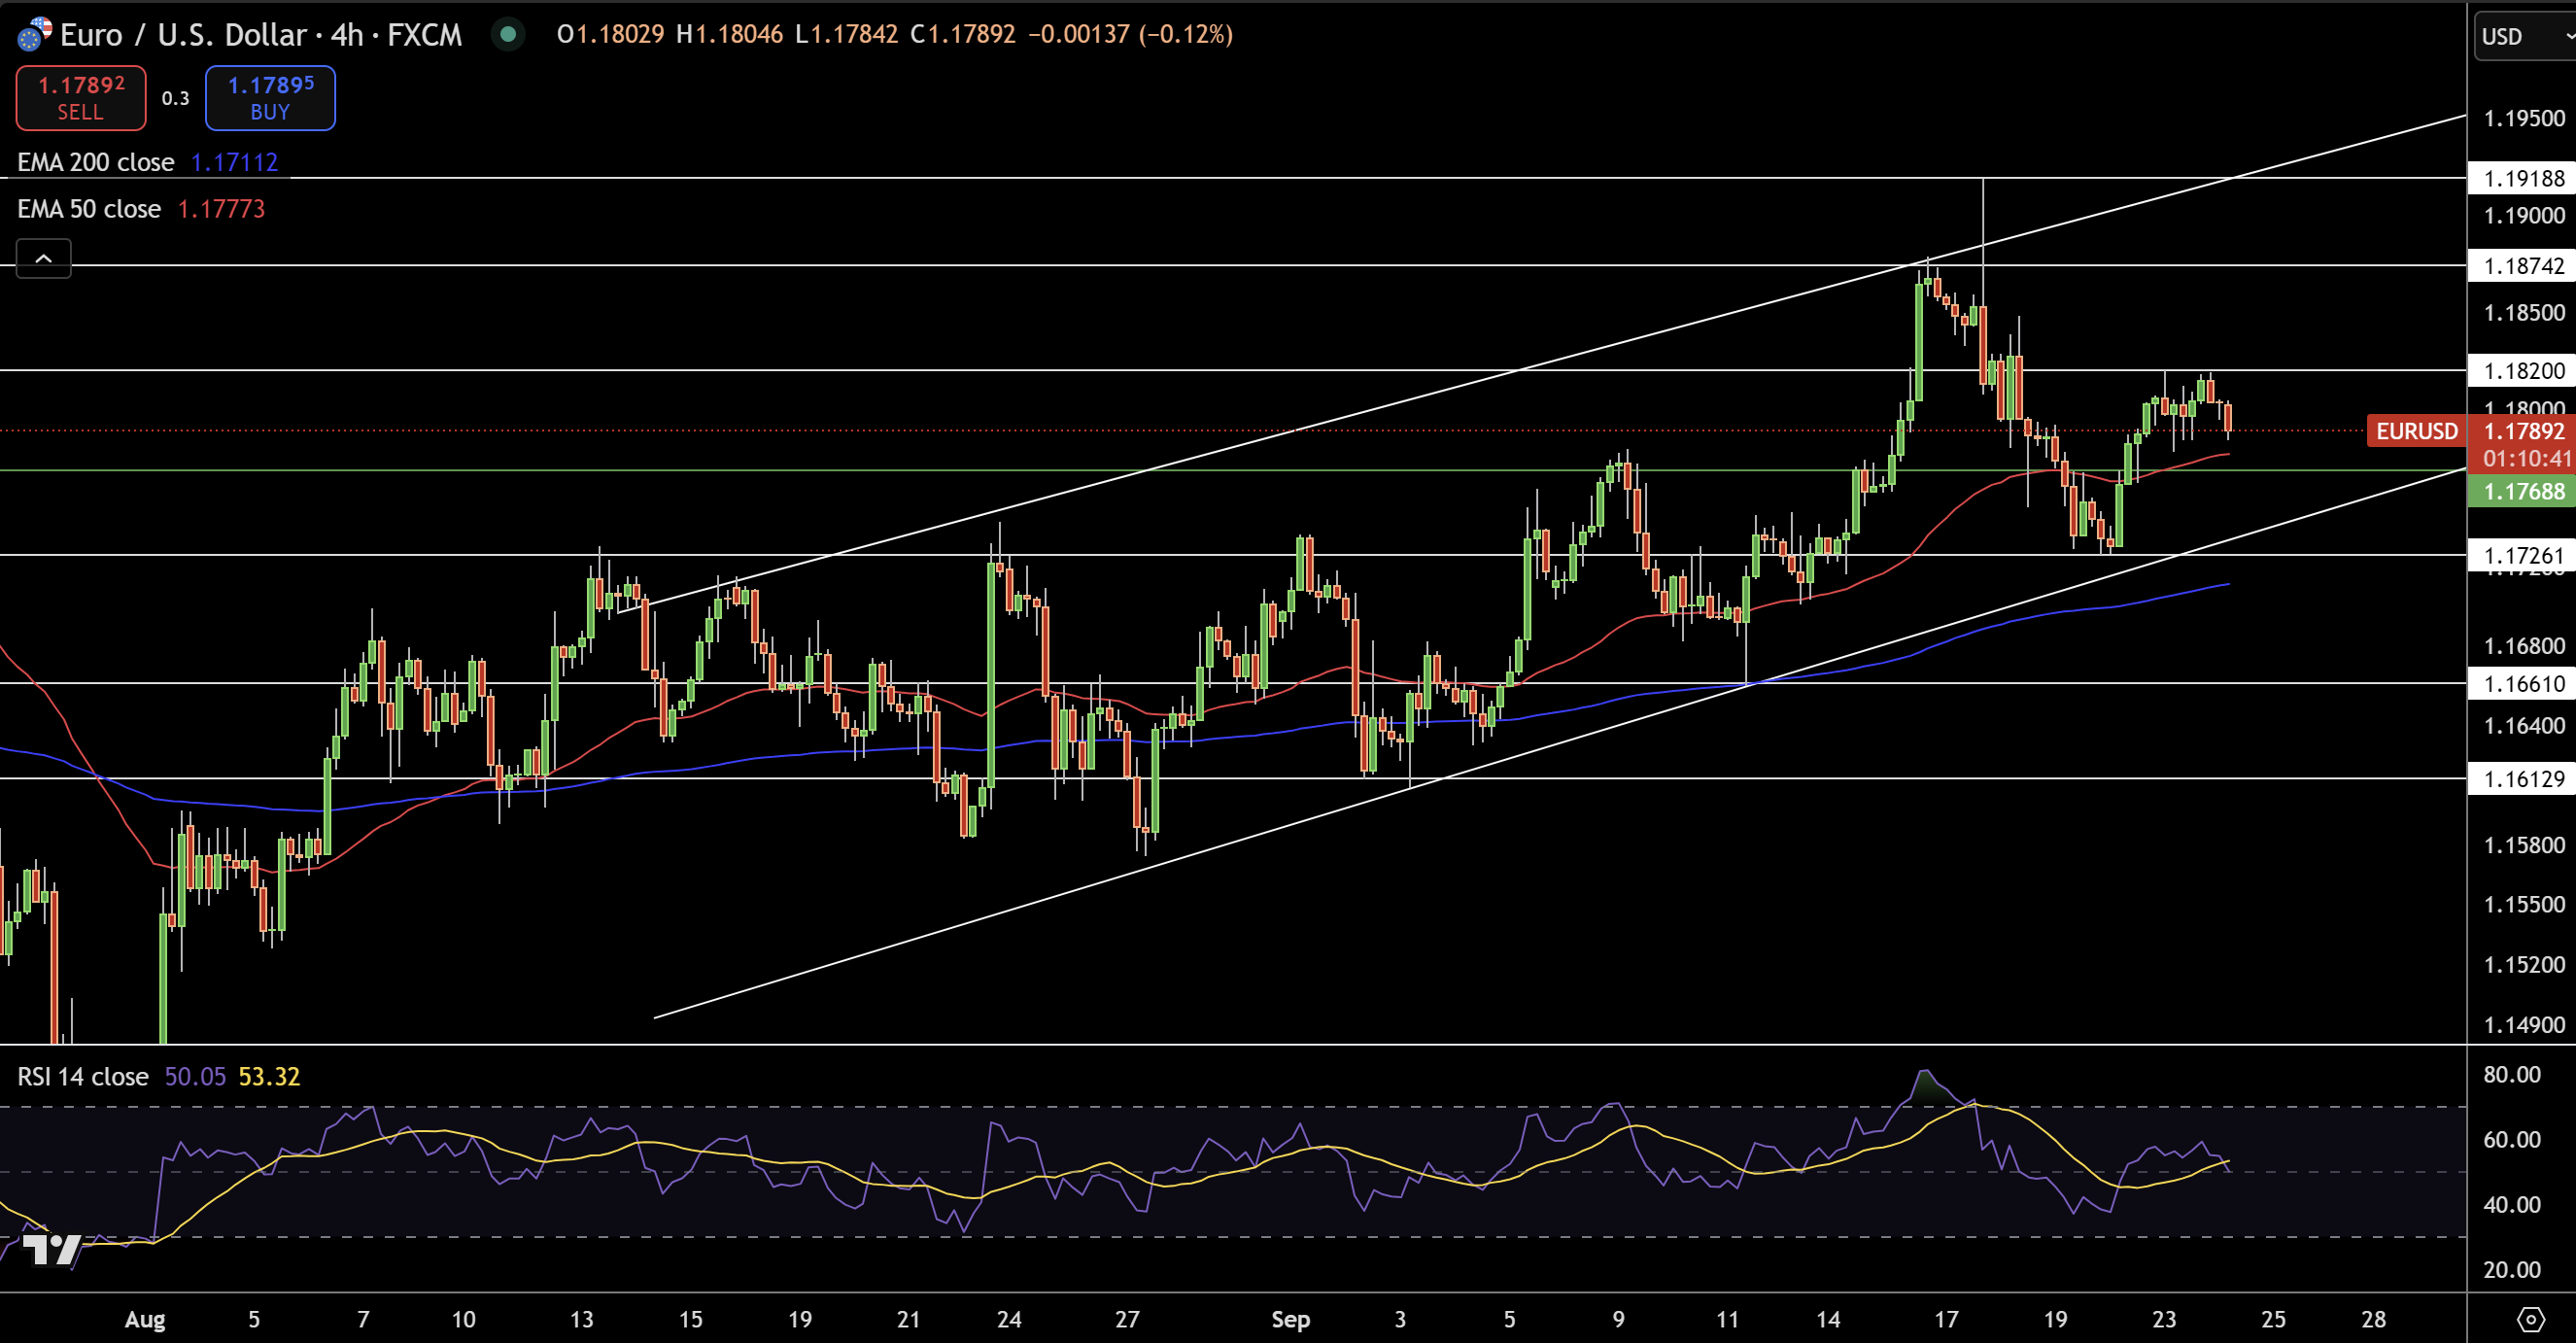Click the current price 1.17892 axis label

[x=2523, y=431]
